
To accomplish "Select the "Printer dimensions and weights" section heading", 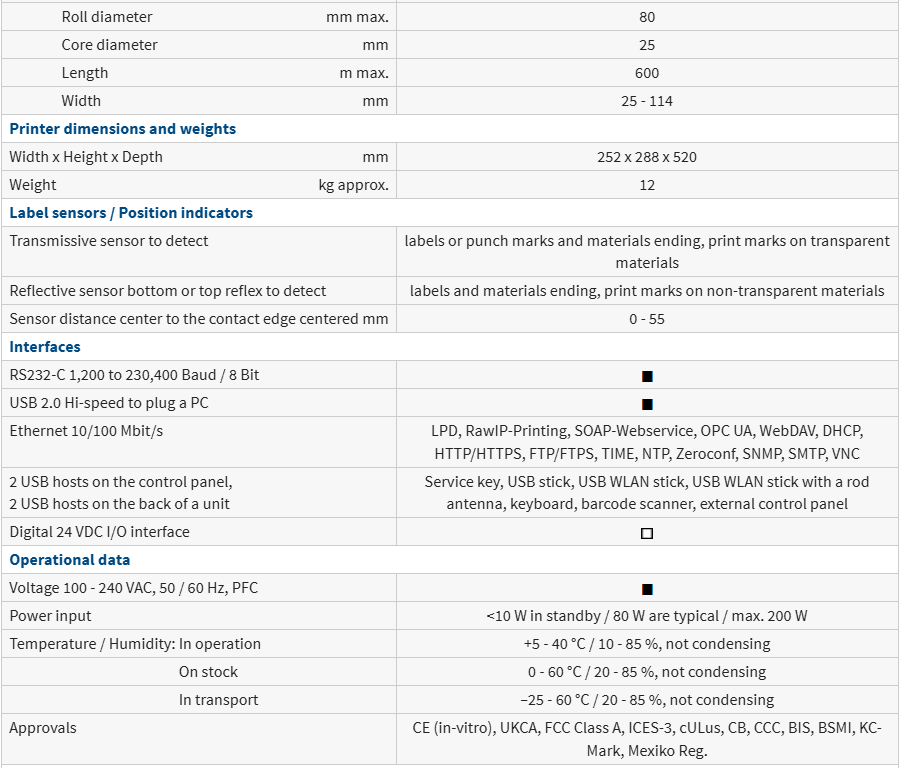I will [122, 129].
